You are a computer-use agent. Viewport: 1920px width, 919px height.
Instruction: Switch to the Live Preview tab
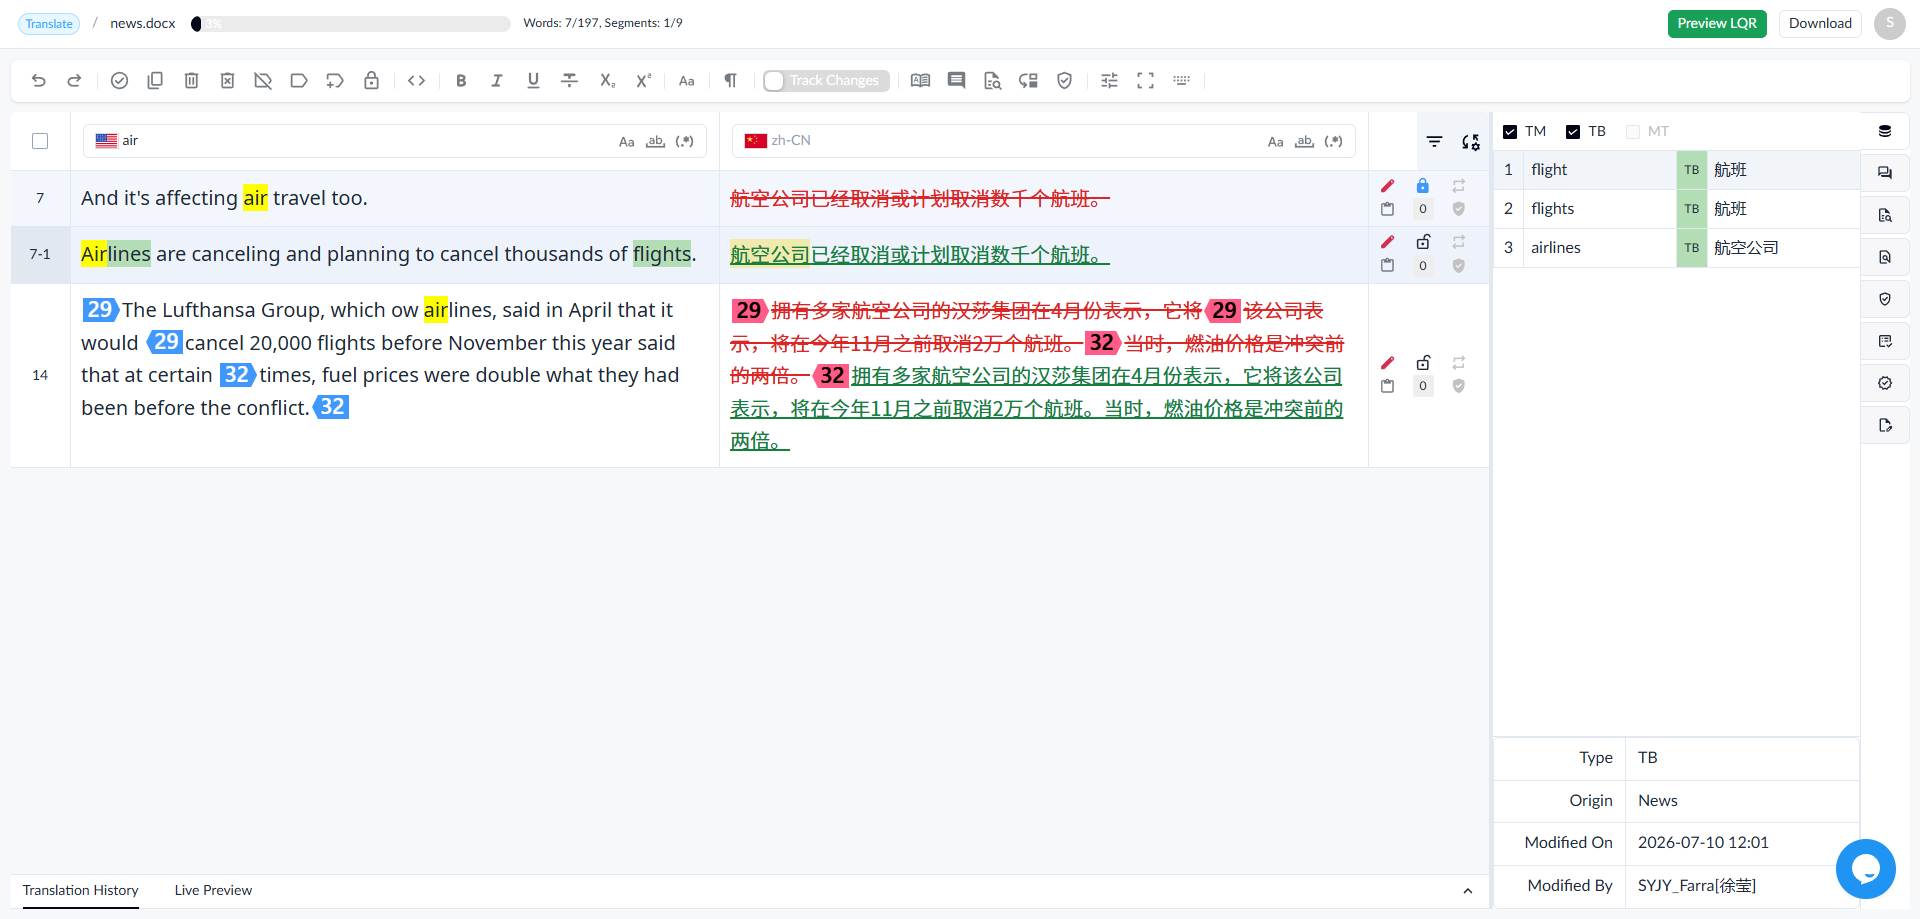point(213,890)
